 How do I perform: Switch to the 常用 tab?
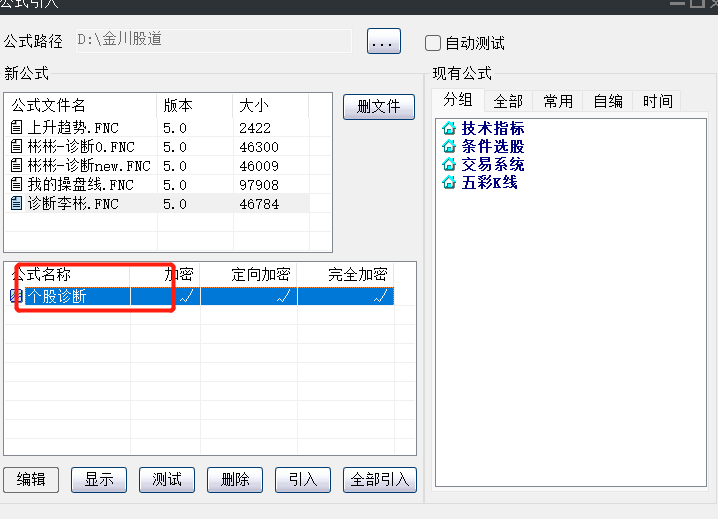tap(558, 101)
